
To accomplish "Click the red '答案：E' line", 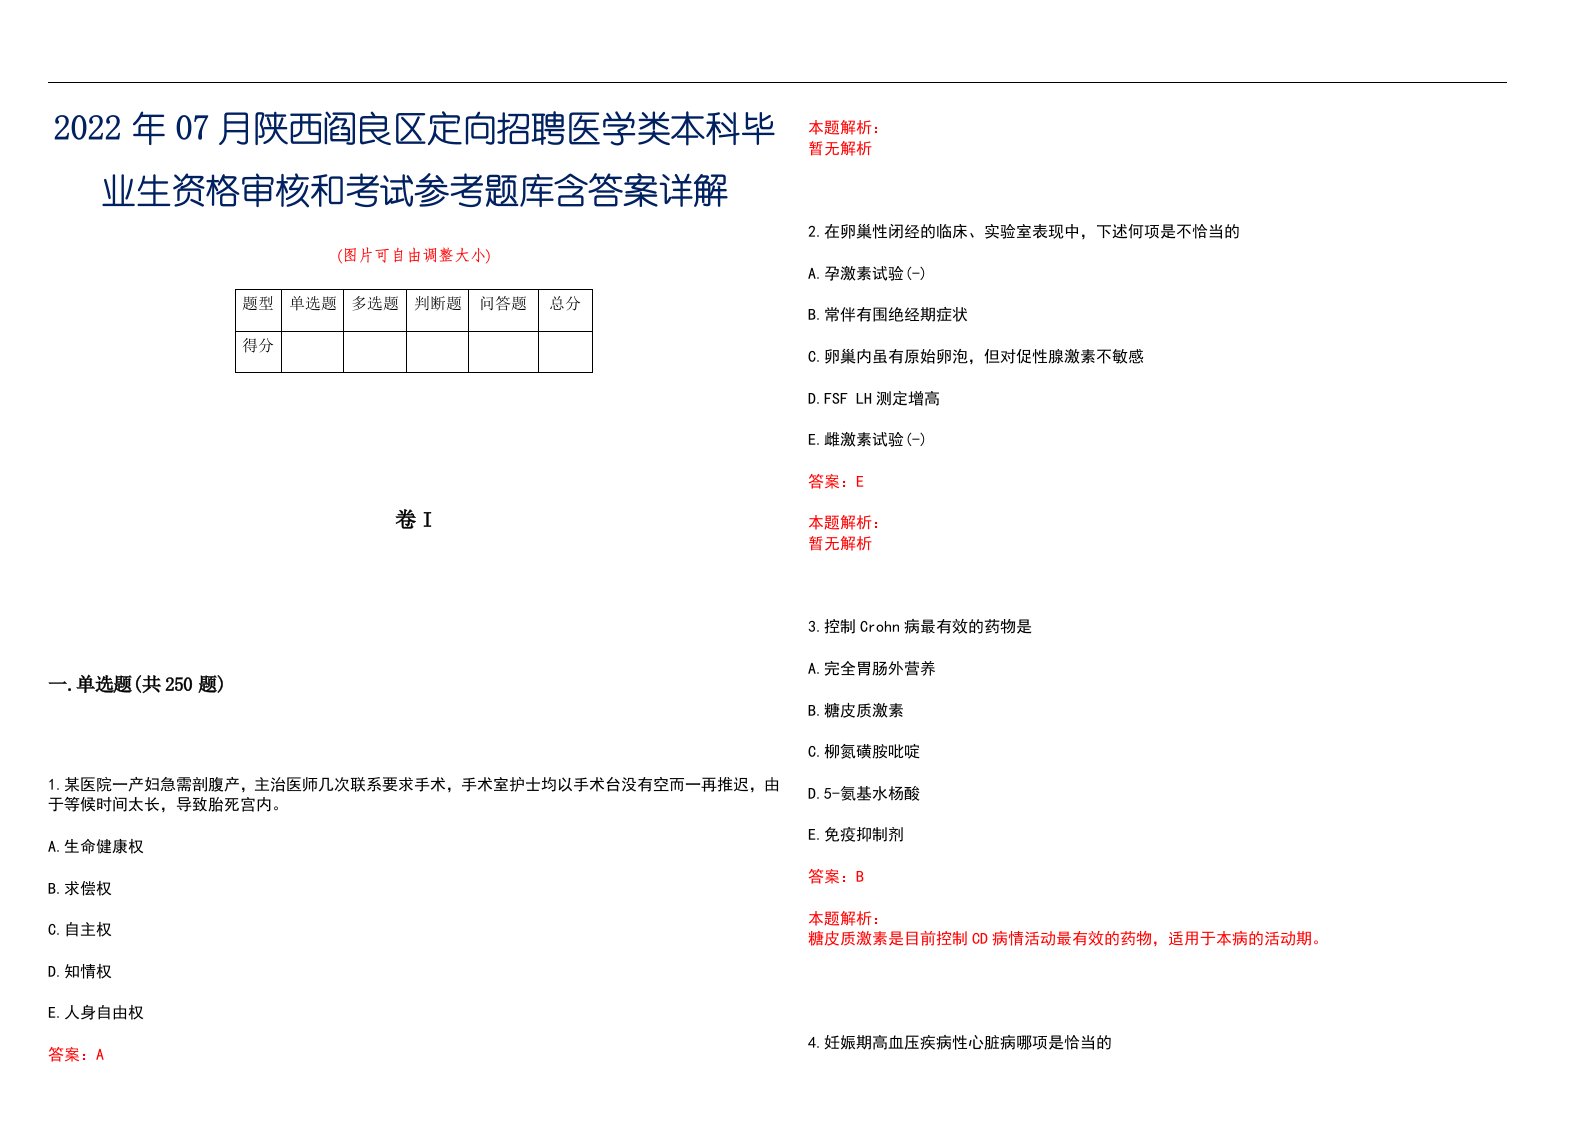I will (836, 482).
